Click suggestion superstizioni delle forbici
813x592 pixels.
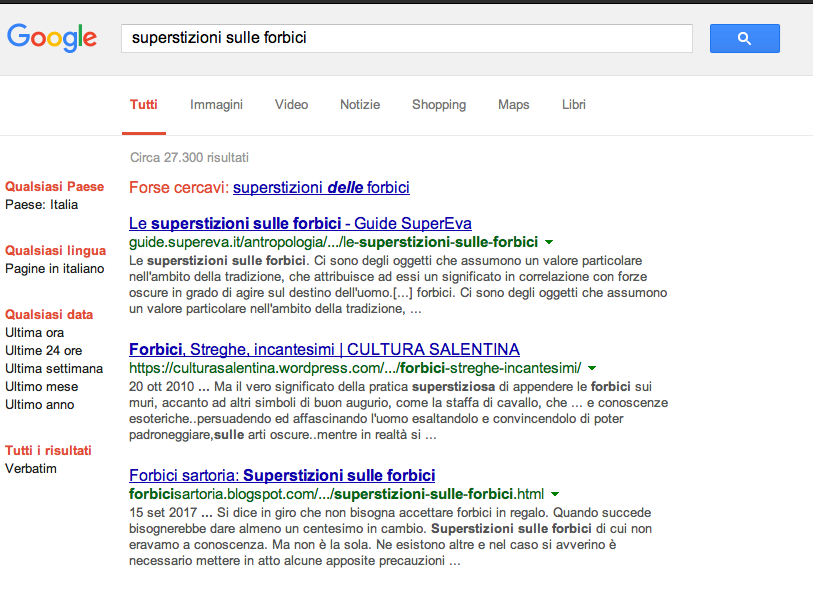tap(321, 187)
